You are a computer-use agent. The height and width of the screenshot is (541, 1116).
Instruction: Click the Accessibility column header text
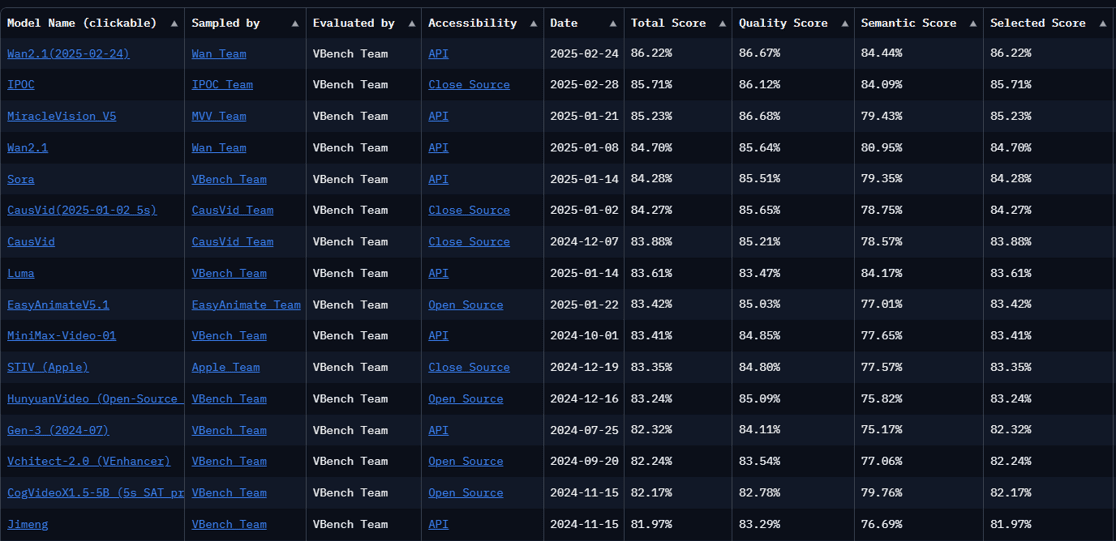coord(473,23)
